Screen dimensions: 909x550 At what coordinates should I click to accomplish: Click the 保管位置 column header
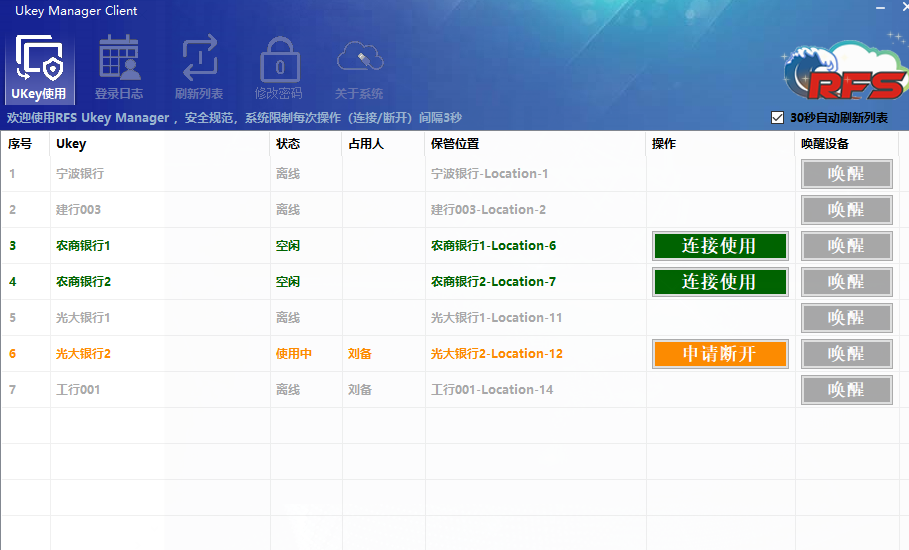535,144
